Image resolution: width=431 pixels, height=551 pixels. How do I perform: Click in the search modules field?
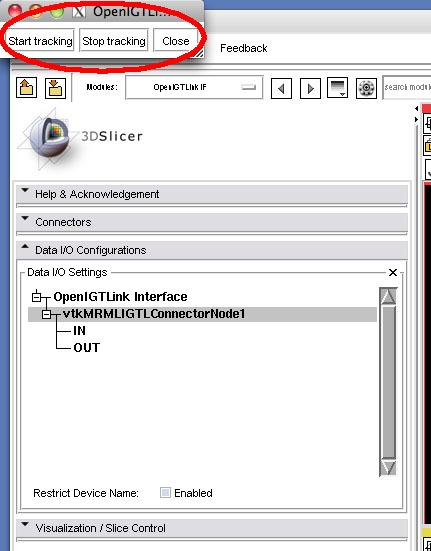[407, 87]
